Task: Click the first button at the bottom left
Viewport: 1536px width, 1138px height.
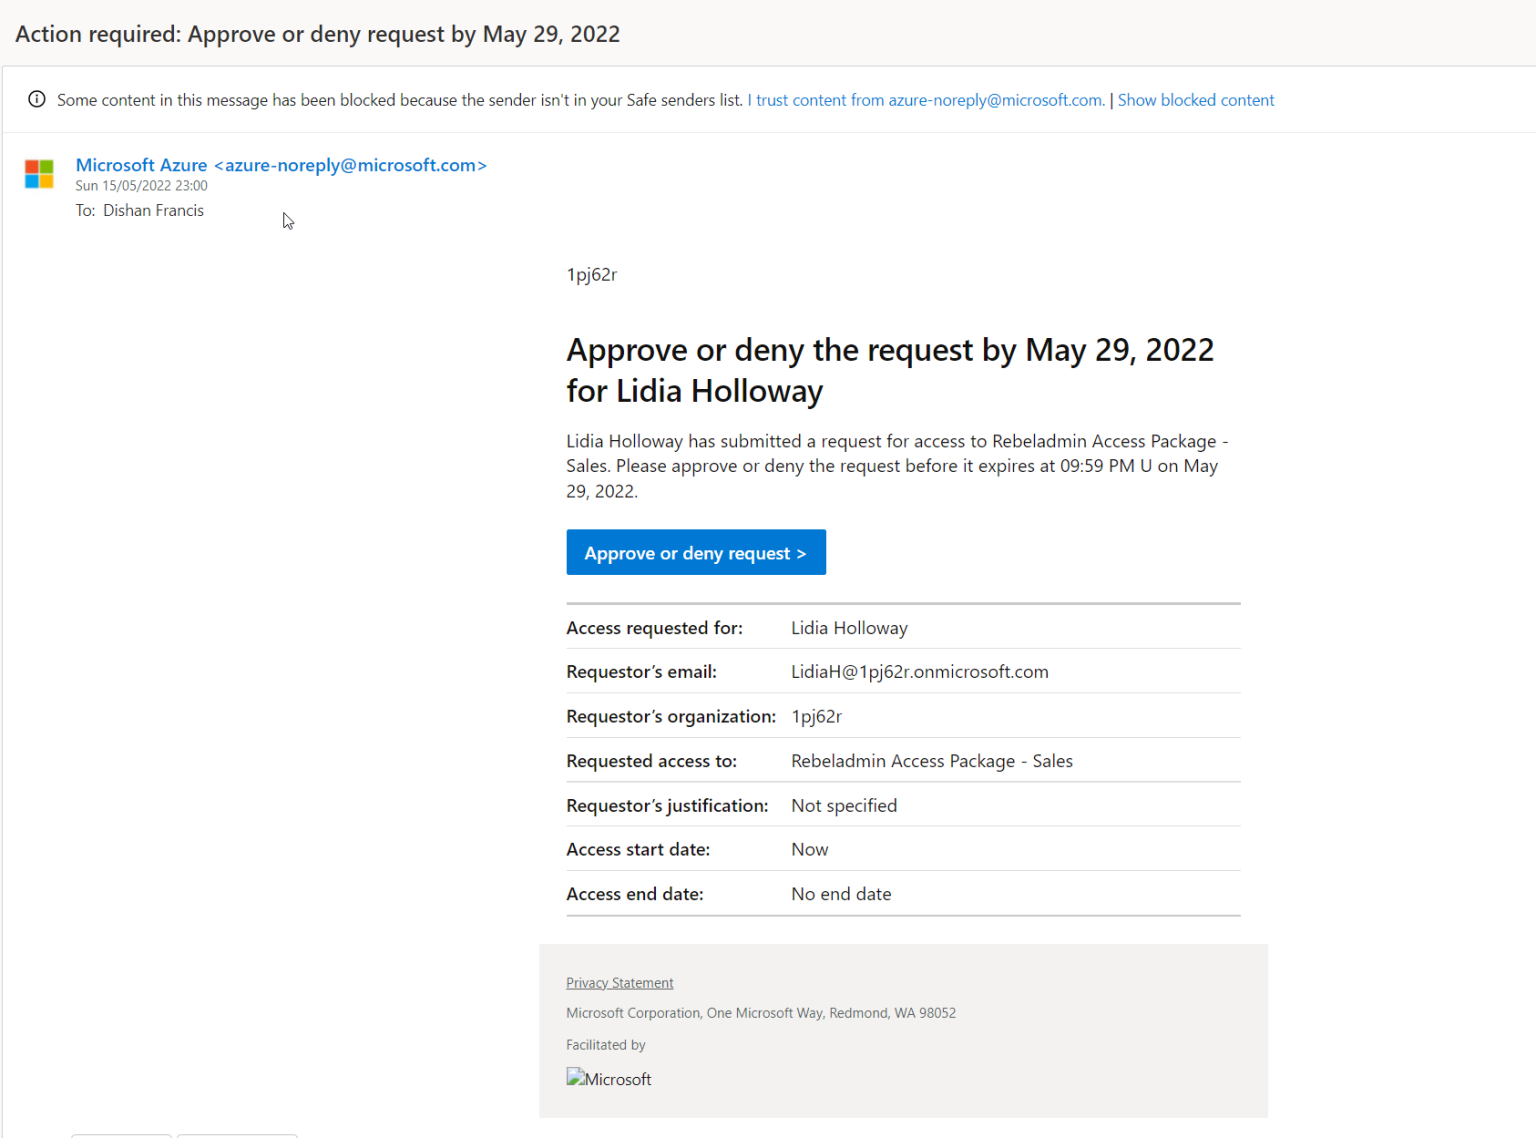Action: pyautogui.click(x=120, y=1136)
